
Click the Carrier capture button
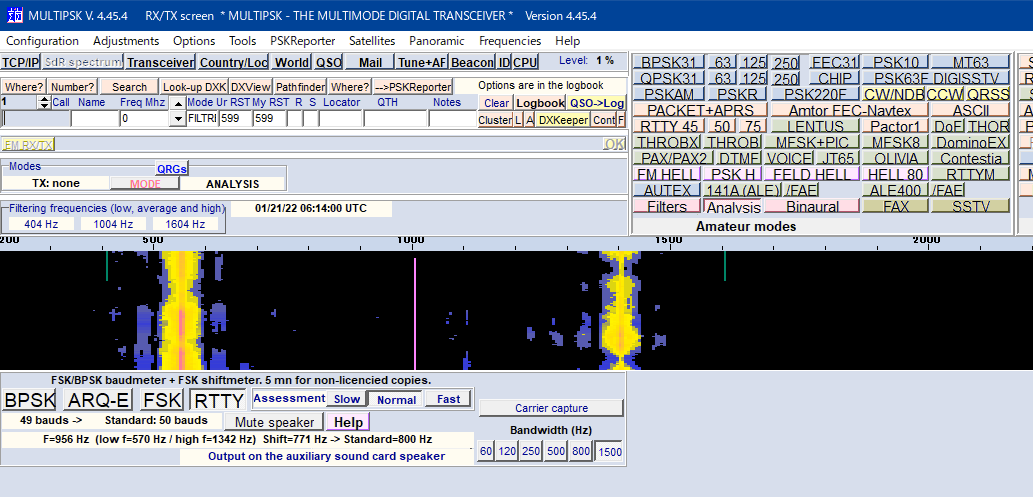click(551, 408)
